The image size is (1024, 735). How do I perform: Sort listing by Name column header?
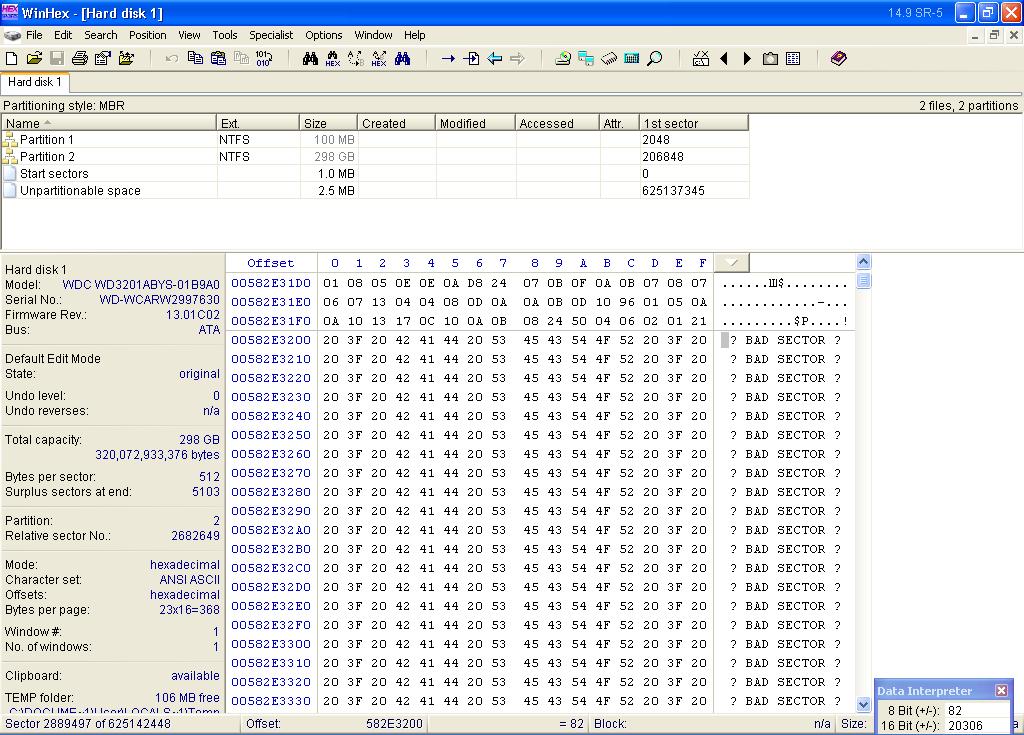point(108,123)
